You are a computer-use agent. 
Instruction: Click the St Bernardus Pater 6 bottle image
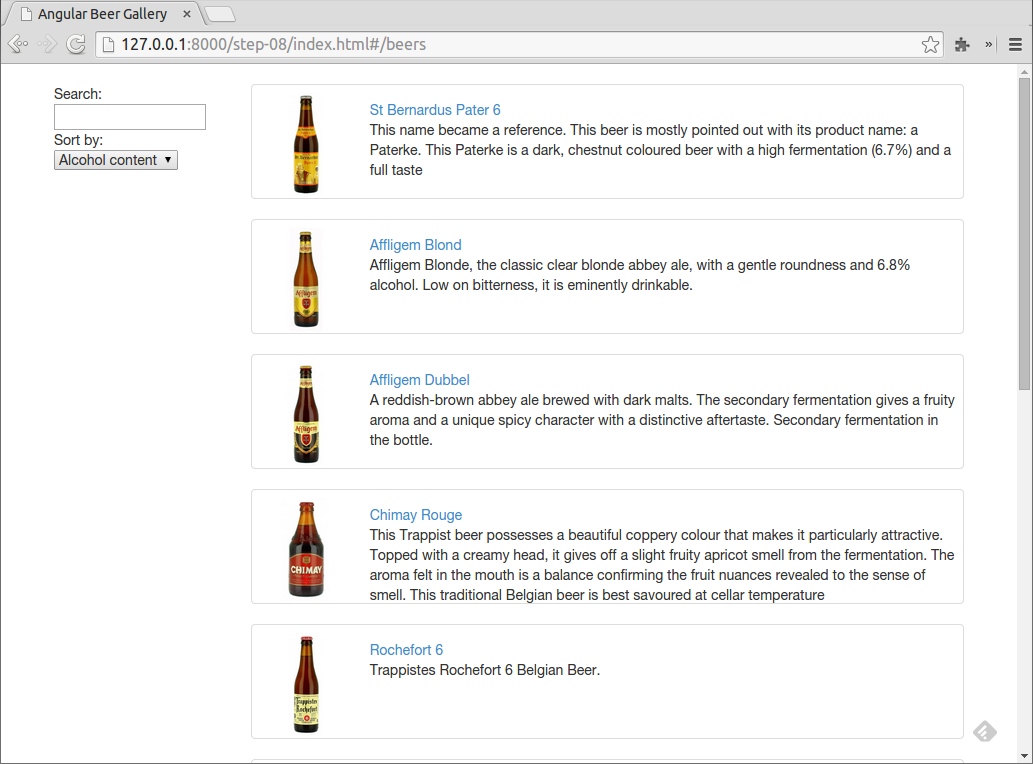point(306,144)
